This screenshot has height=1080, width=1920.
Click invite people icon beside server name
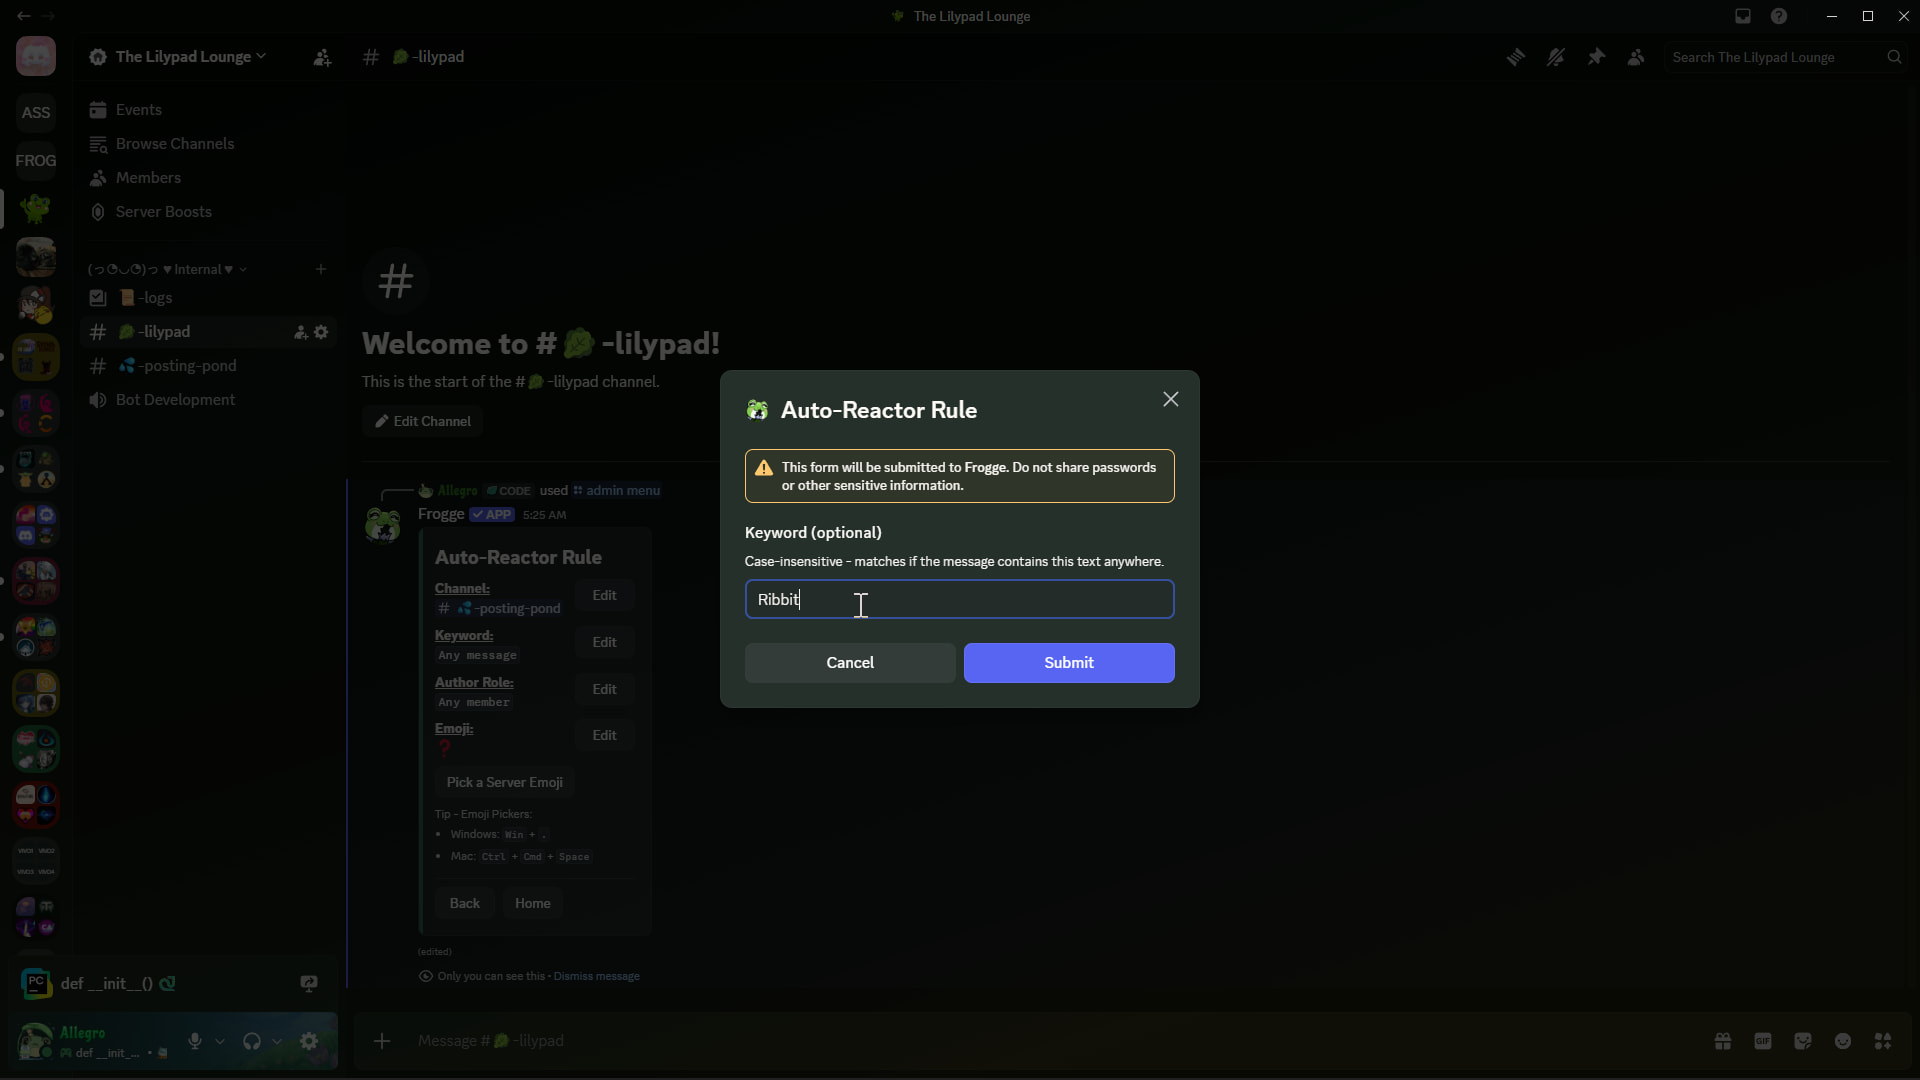click(x=322, y=58)
